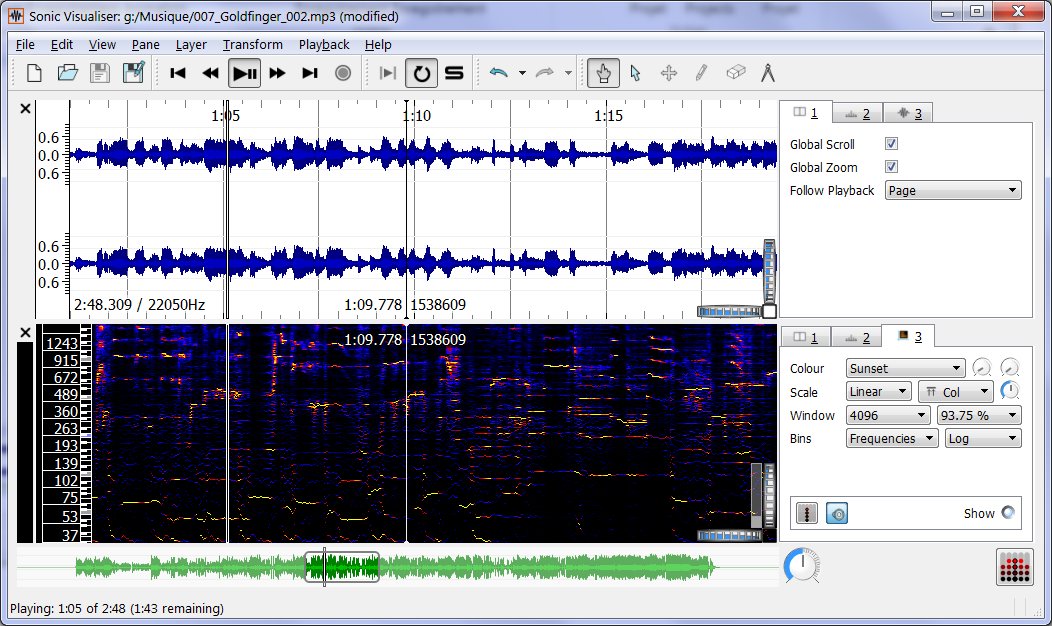The width and height of the screenshot is (1052, 626).
Task: Open the Layer menu
Action: click(x=191, y=44)
